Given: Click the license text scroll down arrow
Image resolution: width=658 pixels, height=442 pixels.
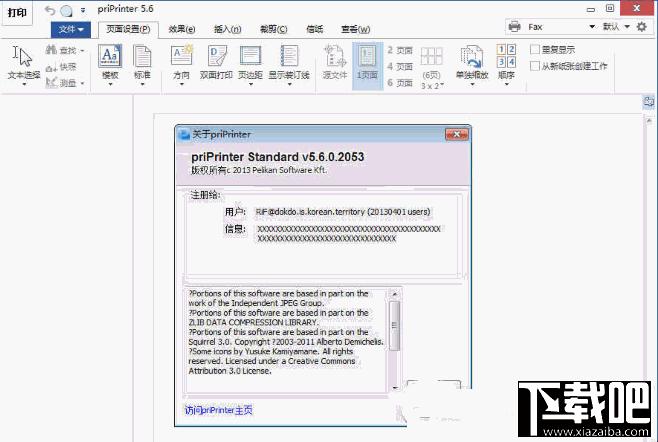Looking at the screenshot, I should tap(394, 388).
